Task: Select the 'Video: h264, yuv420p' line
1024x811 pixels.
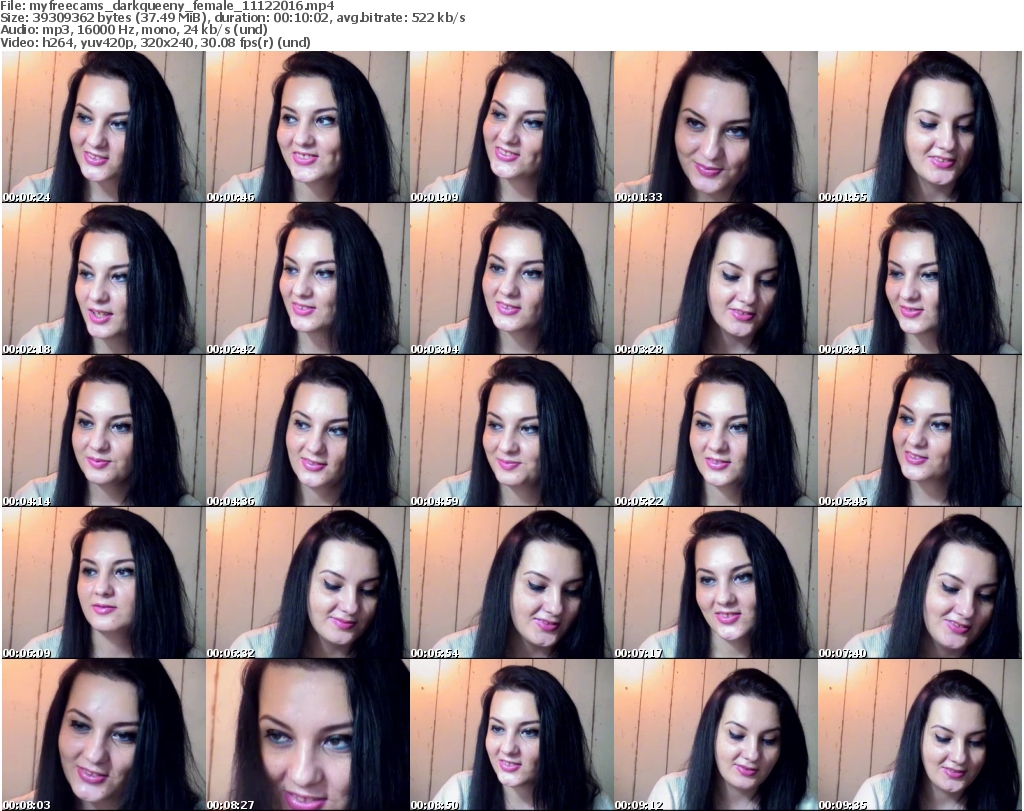Action: coord(155,42)
